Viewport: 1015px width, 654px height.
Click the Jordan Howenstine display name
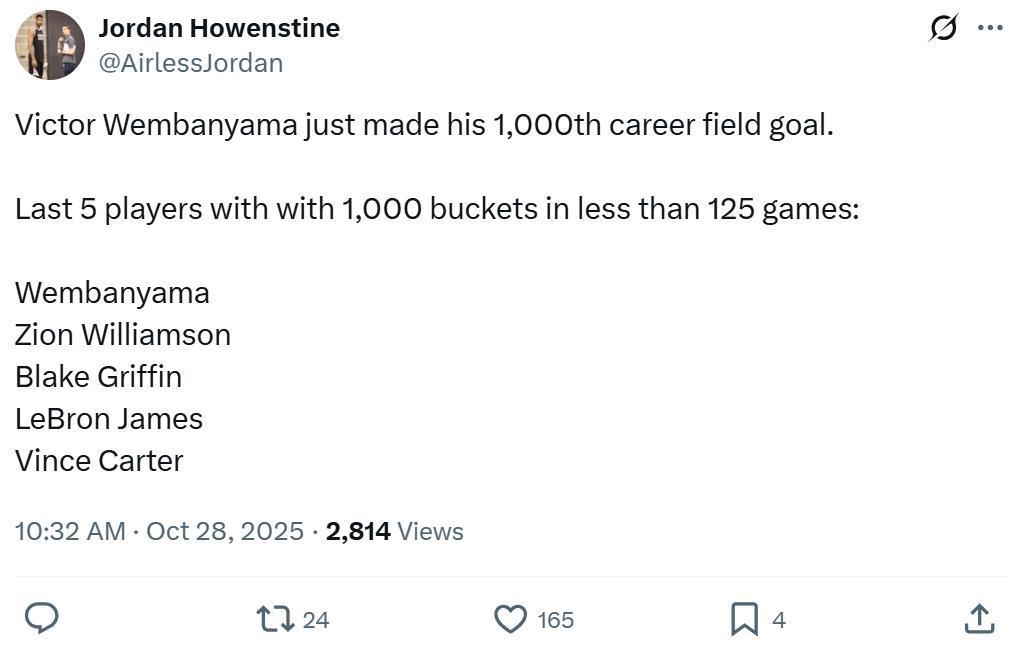coord(219,28)
